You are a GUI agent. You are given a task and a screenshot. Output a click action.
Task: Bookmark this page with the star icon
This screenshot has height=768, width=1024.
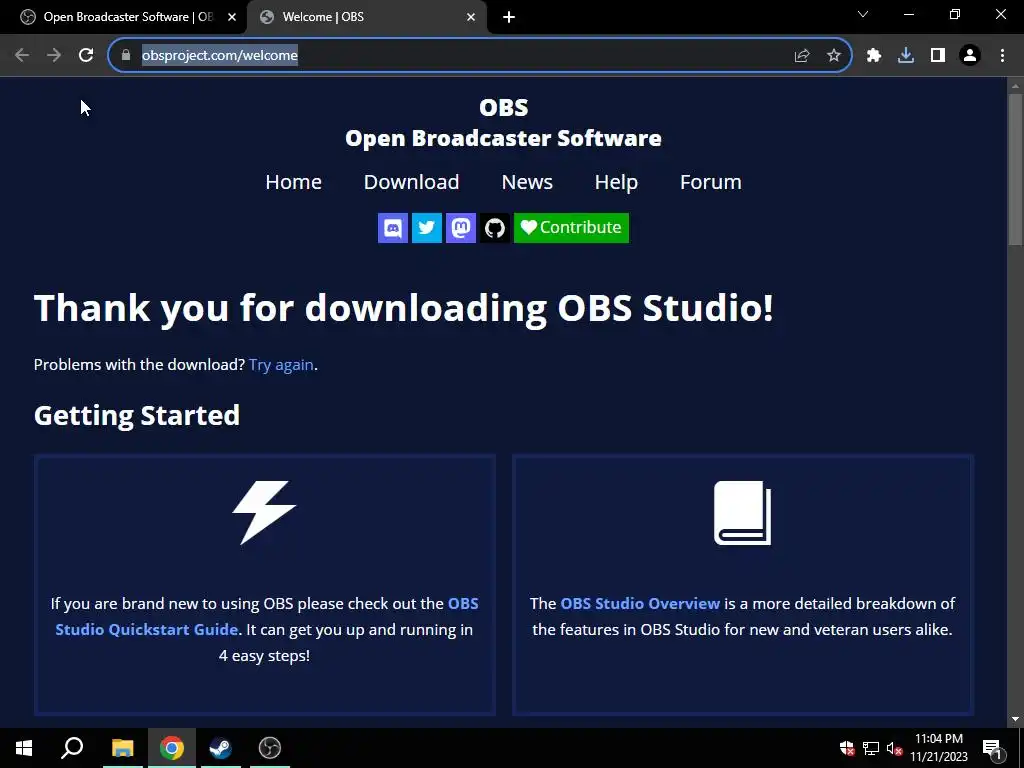834,56
